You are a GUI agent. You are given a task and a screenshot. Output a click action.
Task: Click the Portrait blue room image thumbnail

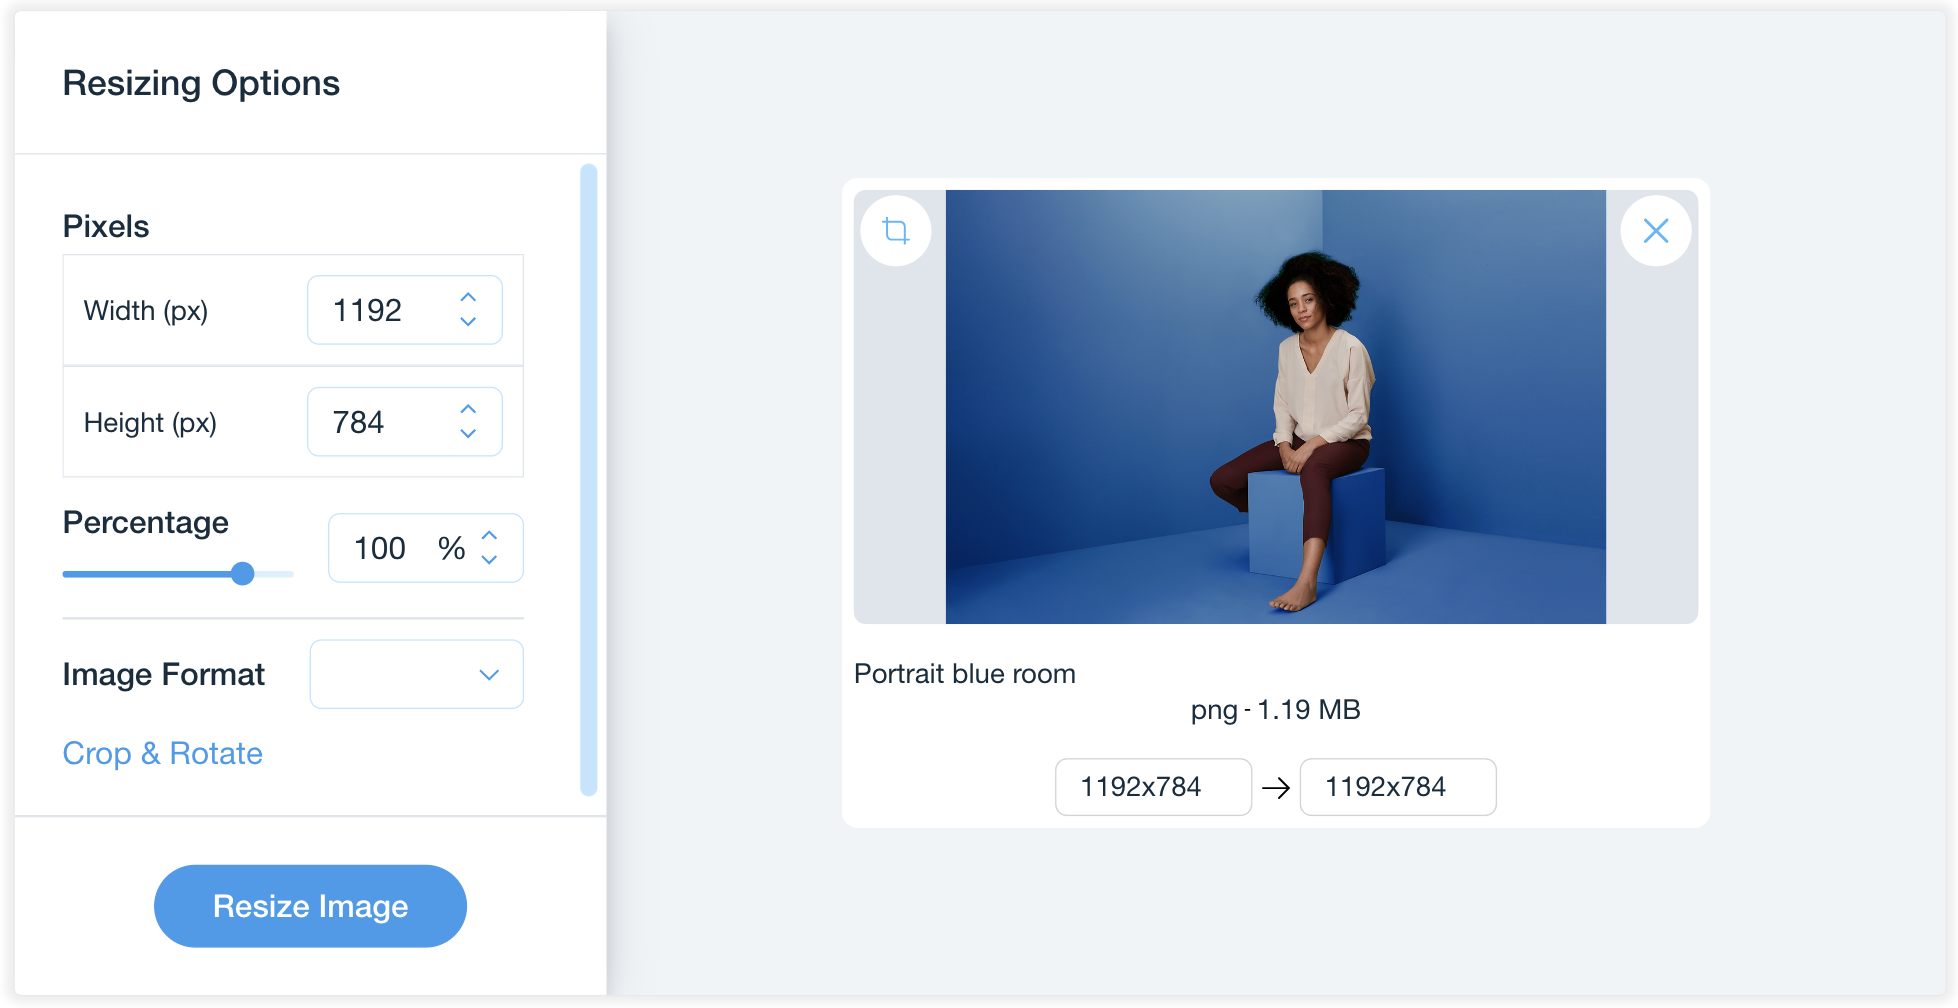[x=1275, y=407]
